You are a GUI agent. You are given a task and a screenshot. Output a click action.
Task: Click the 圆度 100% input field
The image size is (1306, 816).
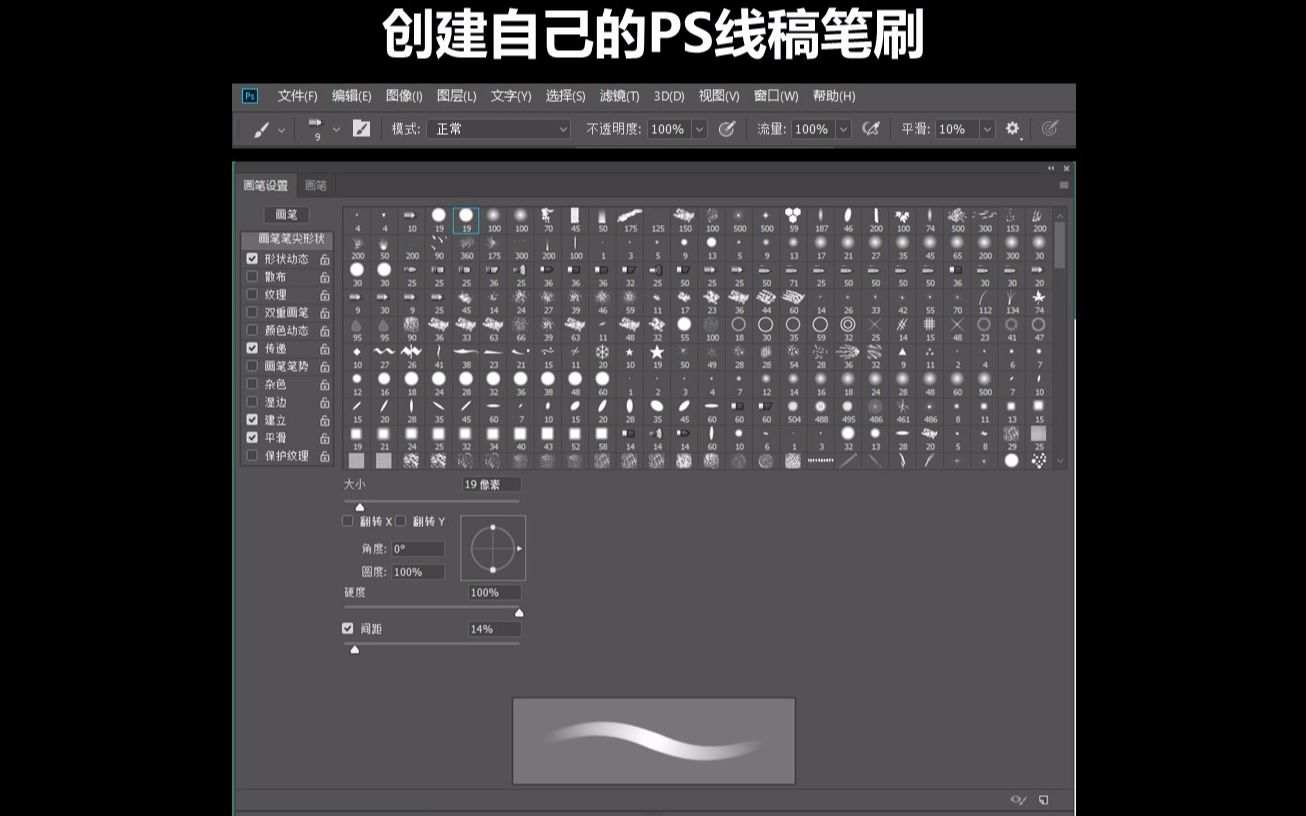coord(417,572)
